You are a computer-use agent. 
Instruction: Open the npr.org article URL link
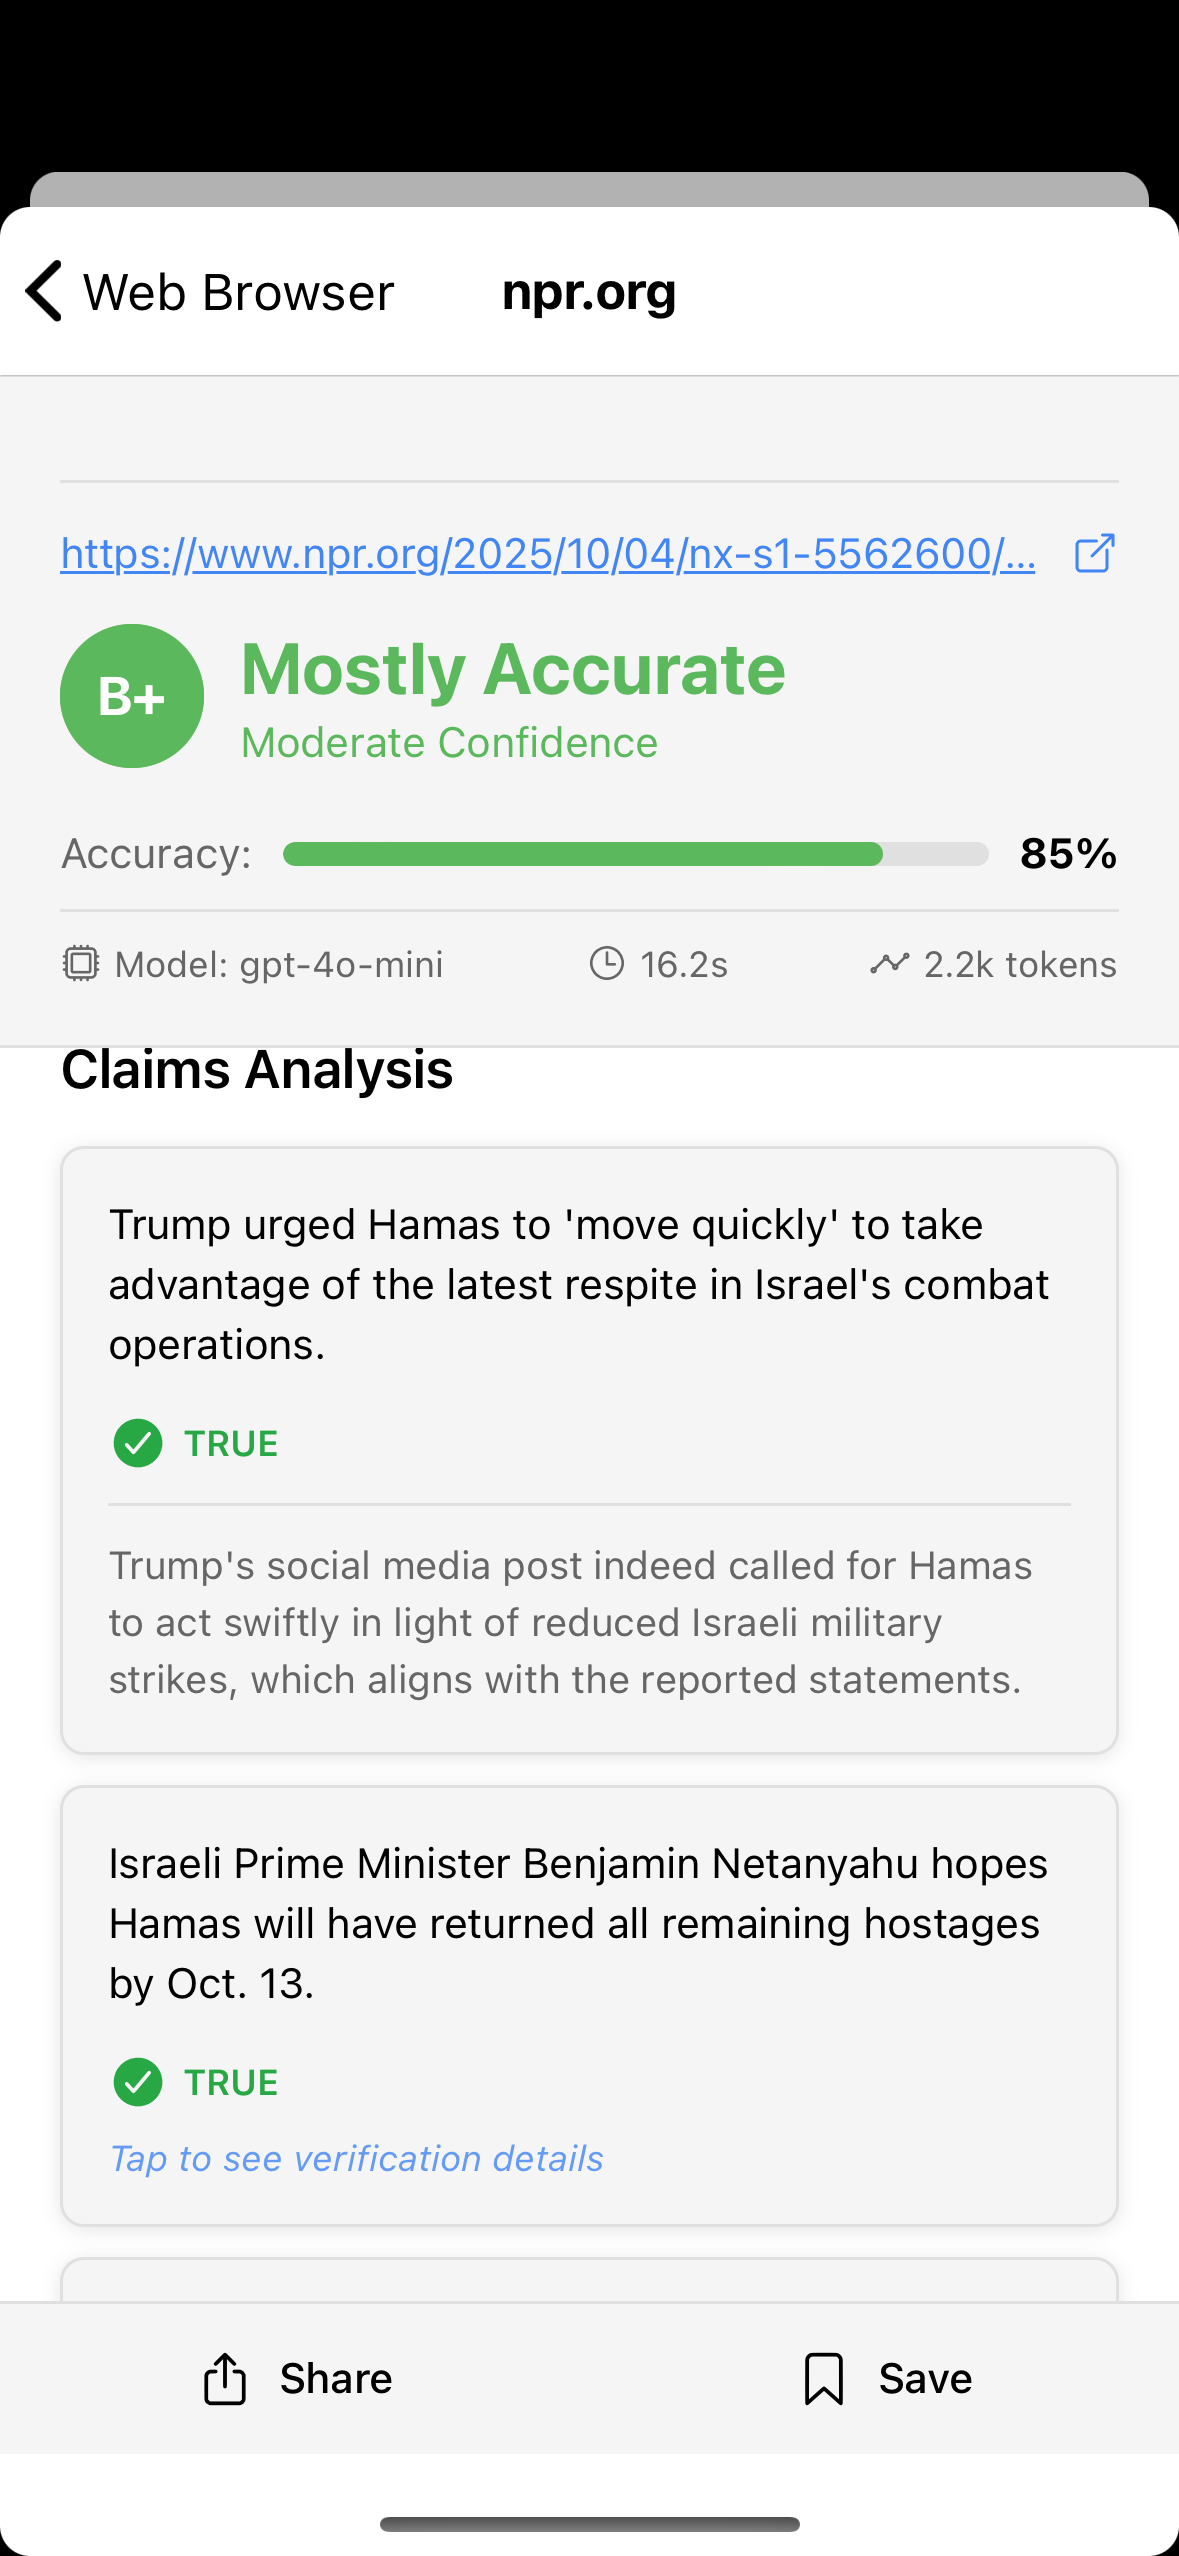coord(547,553)
